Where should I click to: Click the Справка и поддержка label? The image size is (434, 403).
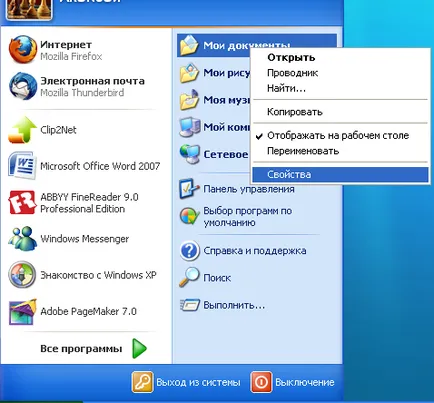pyautogui.click(x=255, y=251)
